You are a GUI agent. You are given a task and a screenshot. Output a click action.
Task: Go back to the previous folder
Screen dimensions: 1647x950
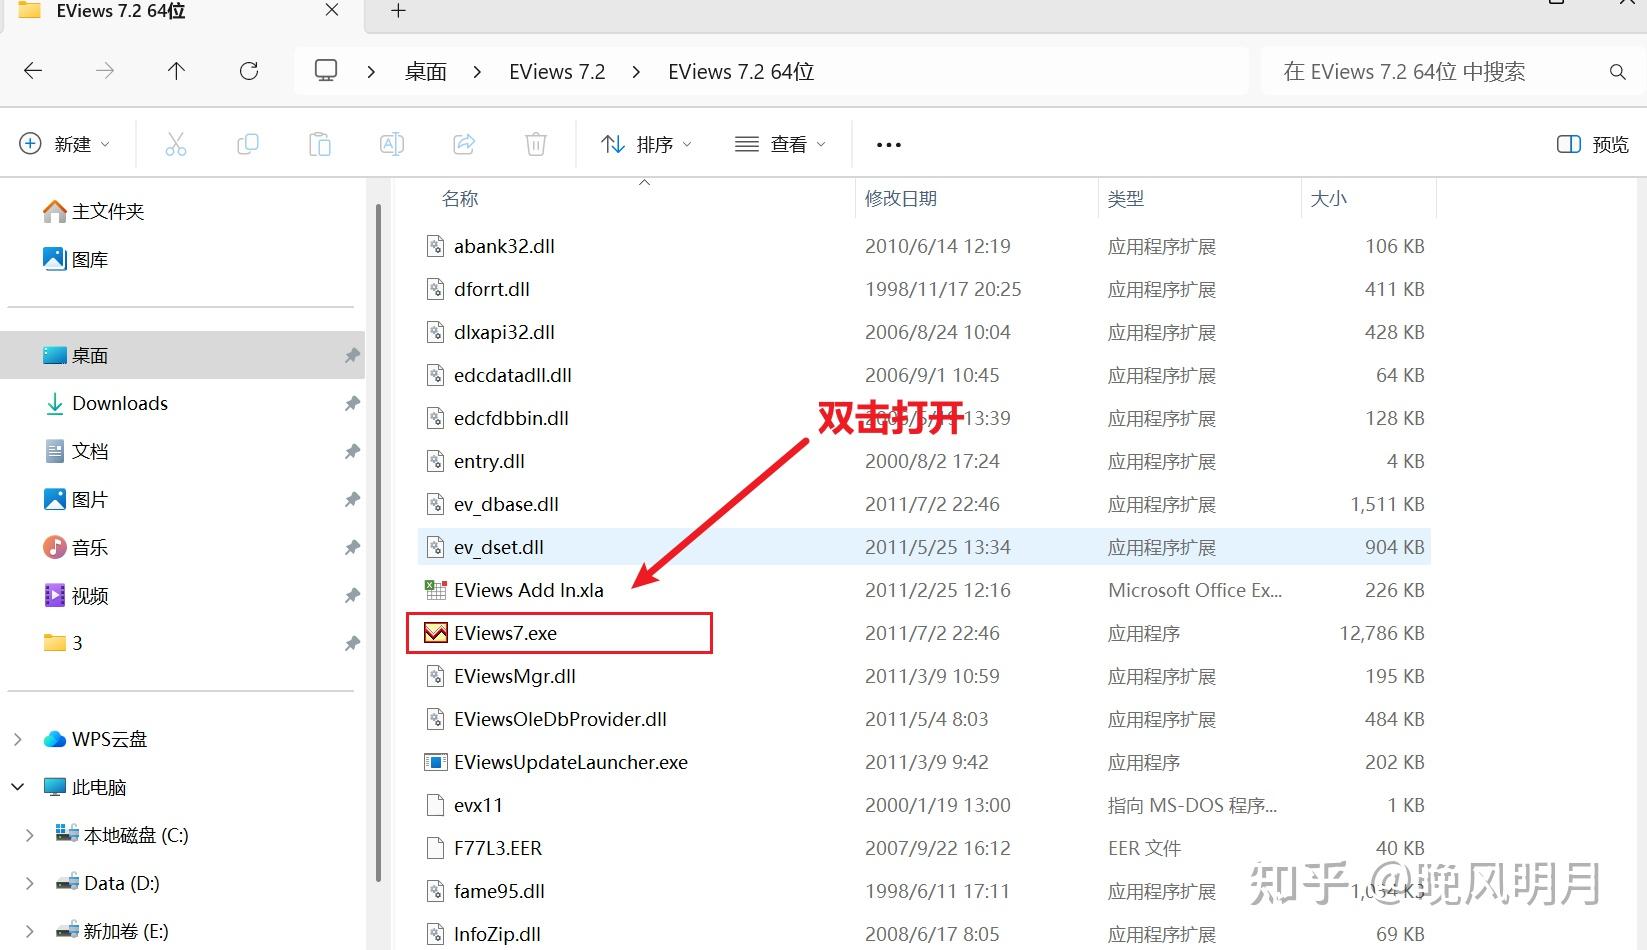(x=32, y=70)
